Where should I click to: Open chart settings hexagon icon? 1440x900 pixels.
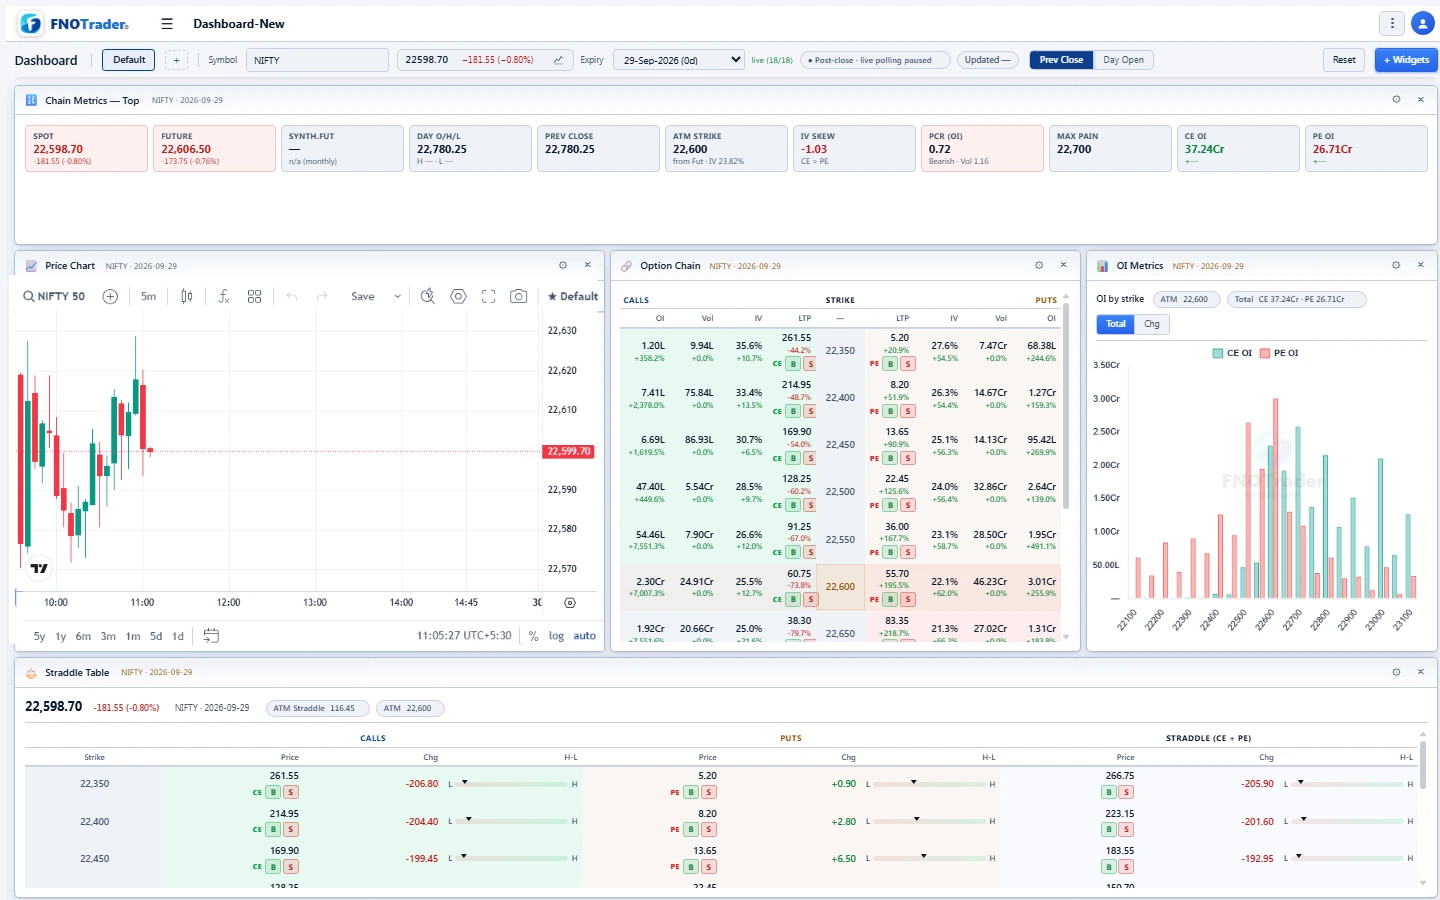point(459,297)
